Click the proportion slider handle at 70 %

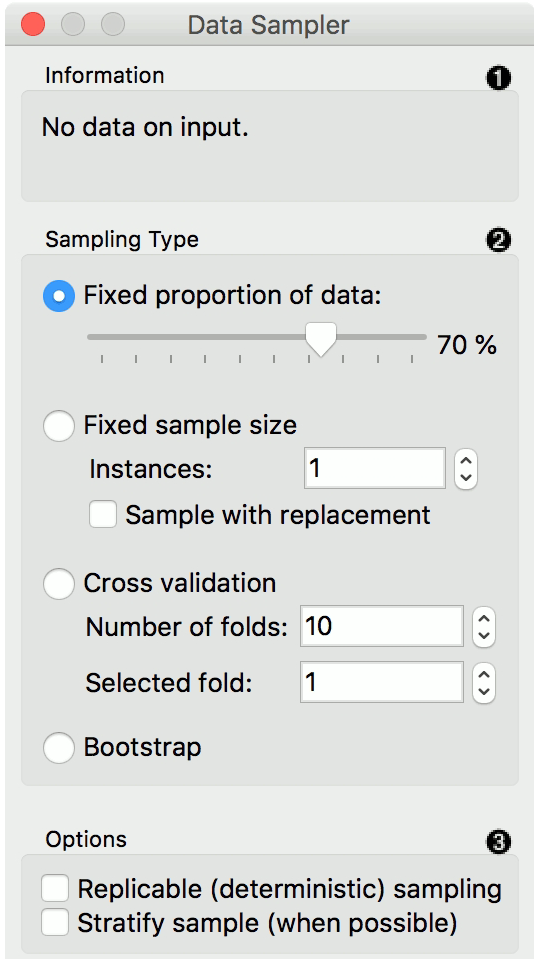pos(321,339)
